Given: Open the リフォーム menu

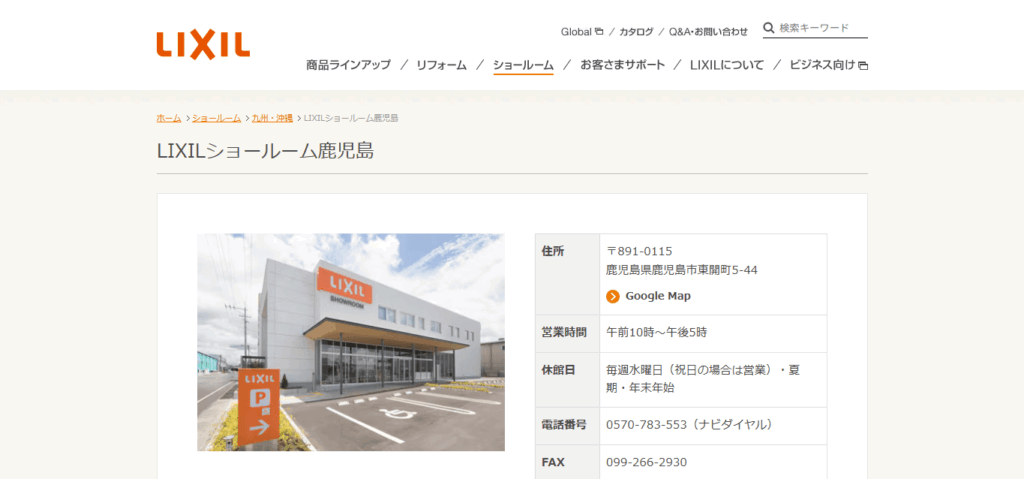Looking at the screenshot, I should 441,65.
